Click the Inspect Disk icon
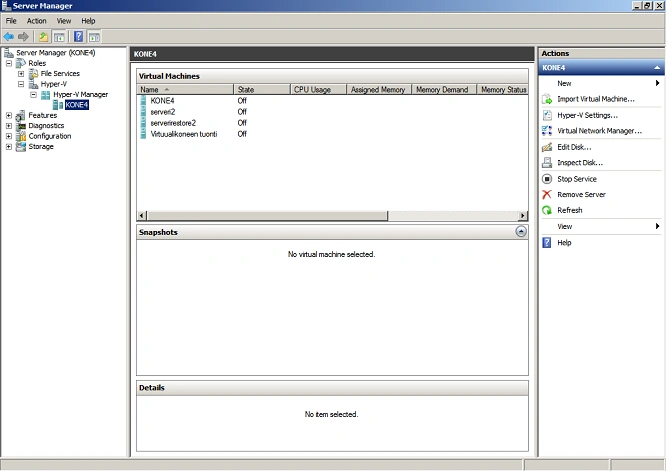Screen dimensions: 666x471 click(x=547, y=163)
